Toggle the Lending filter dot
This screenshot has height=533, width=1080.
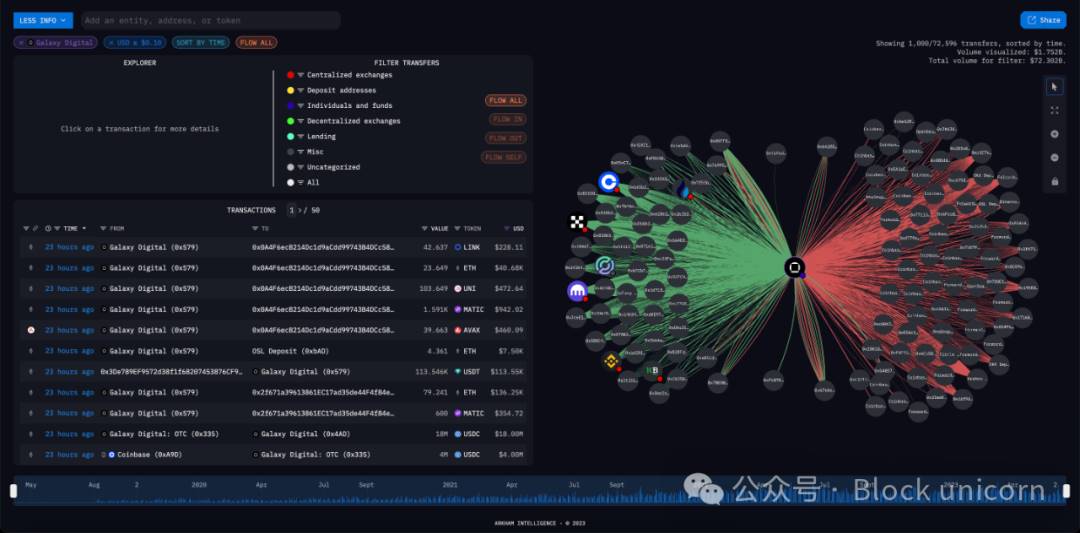click(x=290, y=136)
